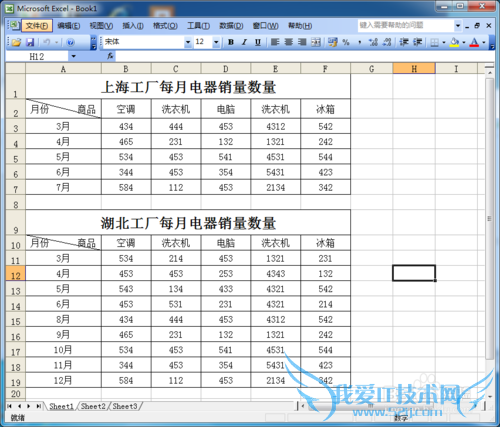This screenshot has height=427, width=500.
Task: Toggle Bold formatting
Action: click(231, 42)
